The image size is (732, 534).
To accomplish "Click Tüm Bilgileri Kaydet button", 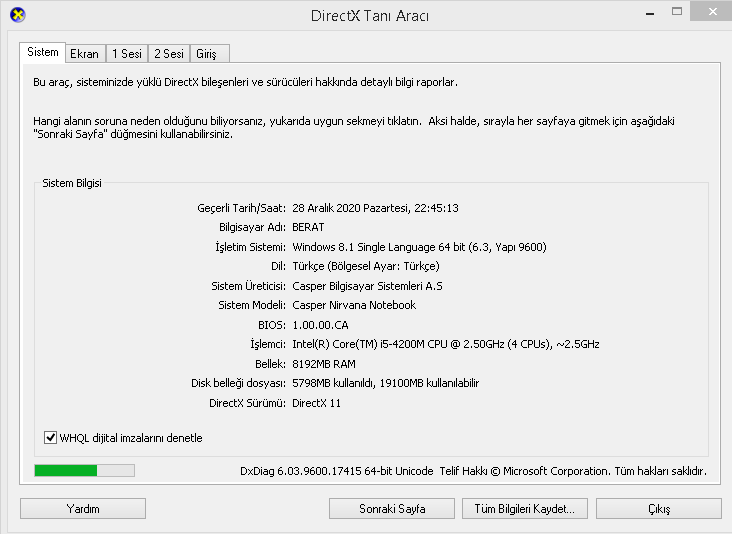I will [x=525, y=508].
